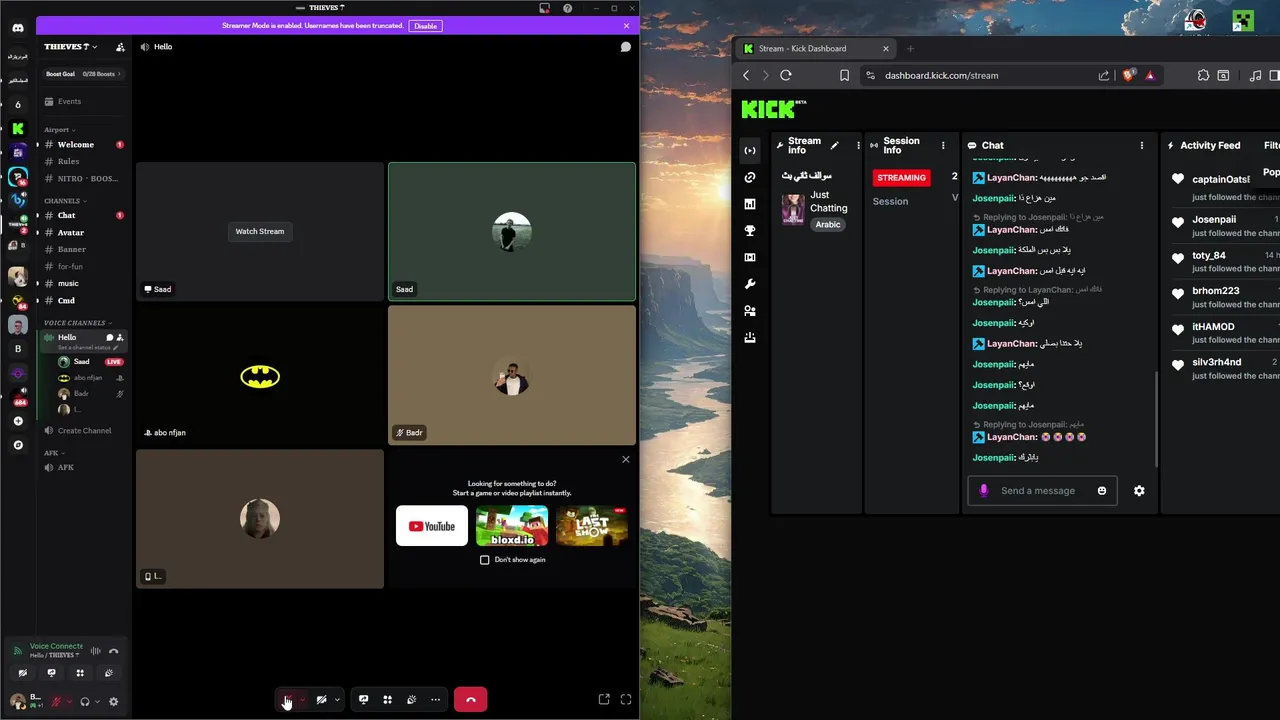Open THIEVES server dropdown menu
The height and width of the screenshot is (720, 1280).
(71, 47)
